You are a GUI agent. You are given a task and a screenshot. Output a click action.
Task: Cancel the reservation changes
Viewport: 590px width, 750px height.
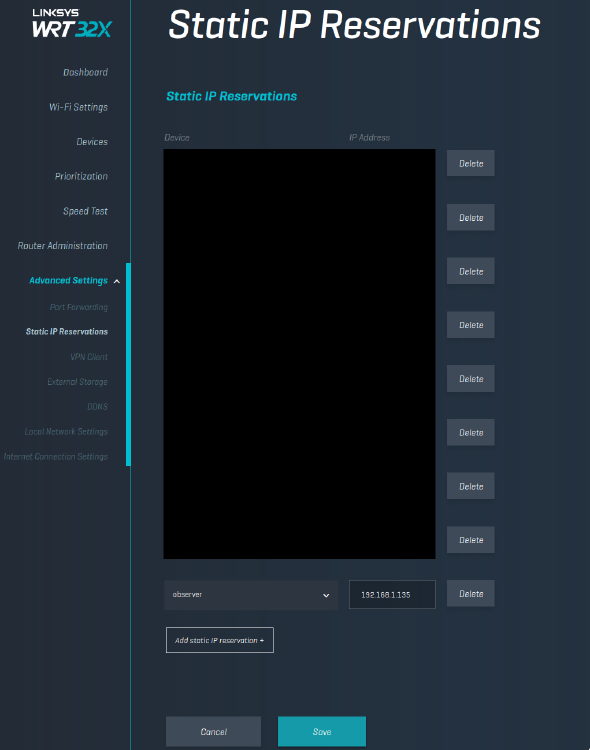pos(213,731)
